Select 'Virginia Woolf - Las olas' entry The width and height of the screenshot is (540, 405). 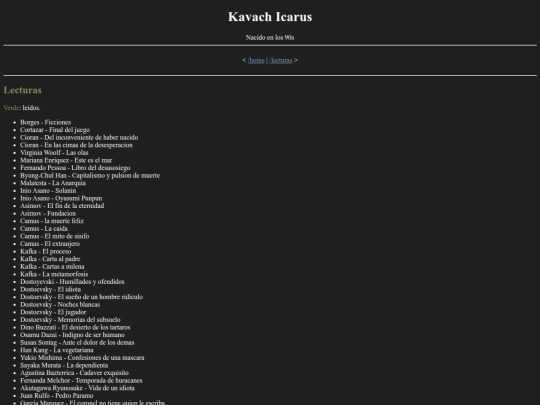click(54, 153)
